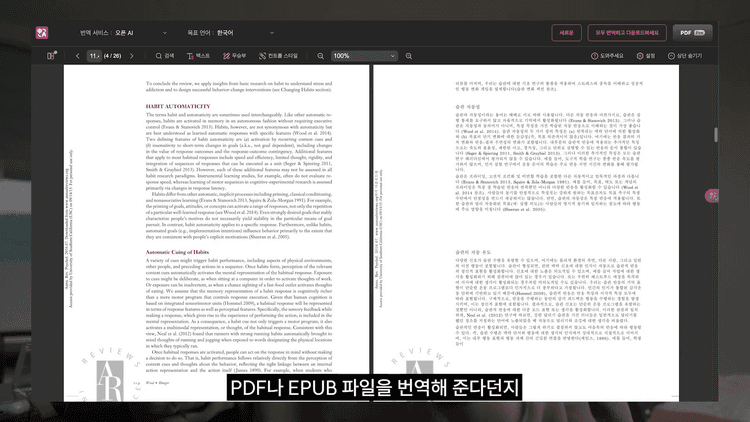
Task: Toggle the PDF mode button
Action: coord(691,32)
